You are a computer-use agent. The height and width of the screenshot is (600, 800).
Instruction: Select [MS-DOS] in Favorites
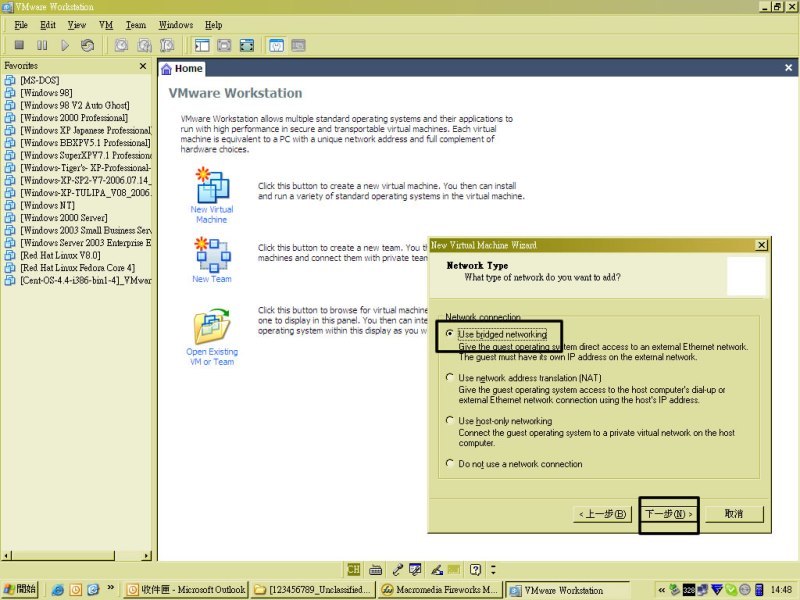pos(39,80)
